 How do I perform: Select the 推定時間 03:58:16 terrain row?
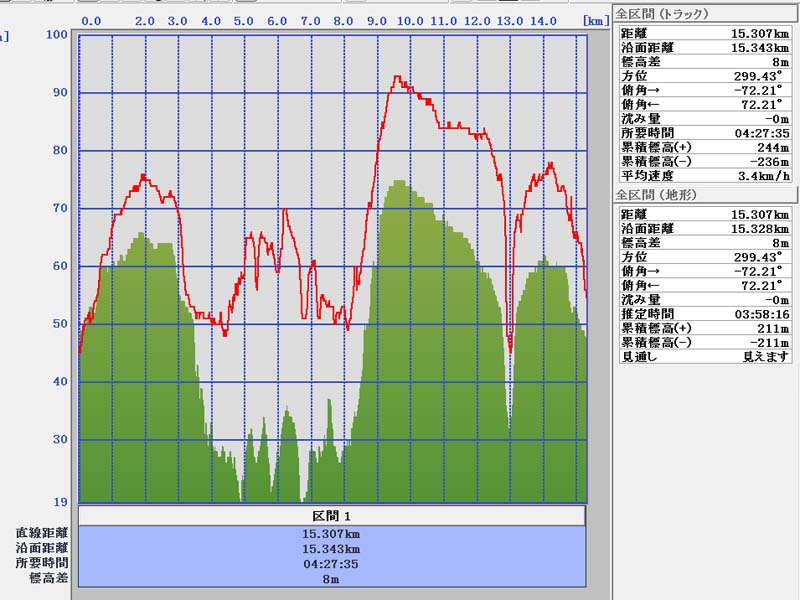click(x=704, y=313)
